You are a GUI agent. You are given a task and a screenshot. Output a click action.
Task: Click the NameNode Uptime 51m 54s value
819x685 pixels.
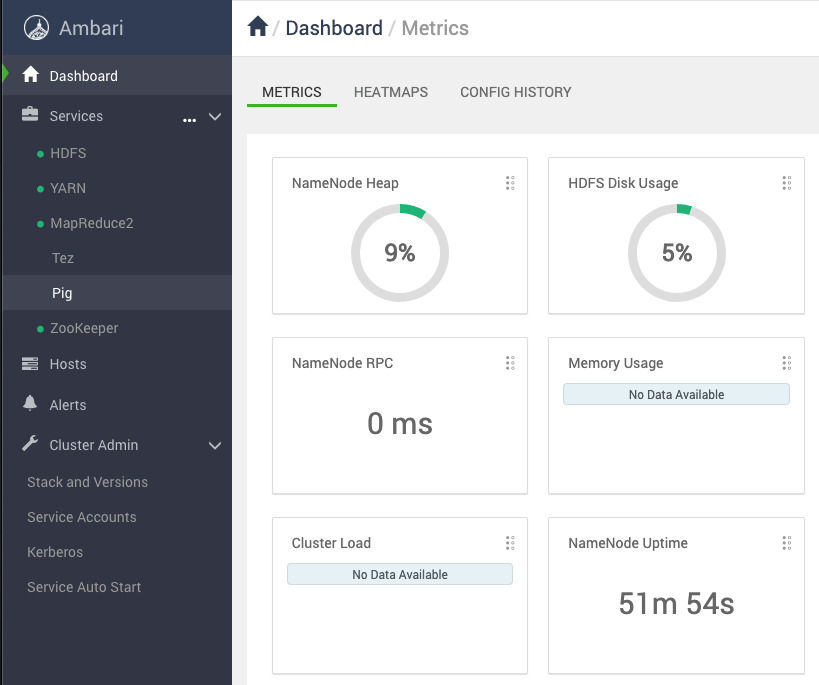click(x=676, y=603)
